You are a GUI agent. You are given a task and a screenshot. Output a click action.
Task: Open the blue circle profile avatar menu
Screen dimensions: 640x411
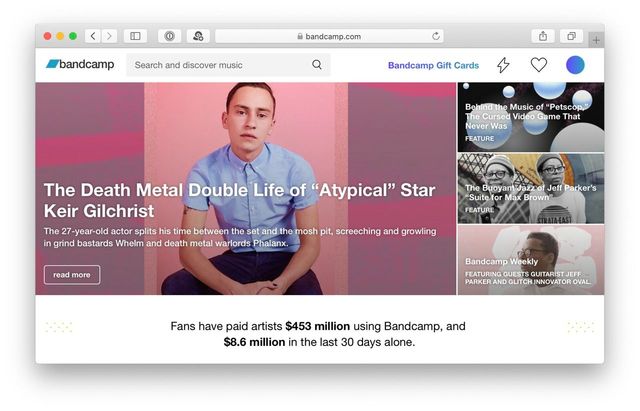click(575, 65)
